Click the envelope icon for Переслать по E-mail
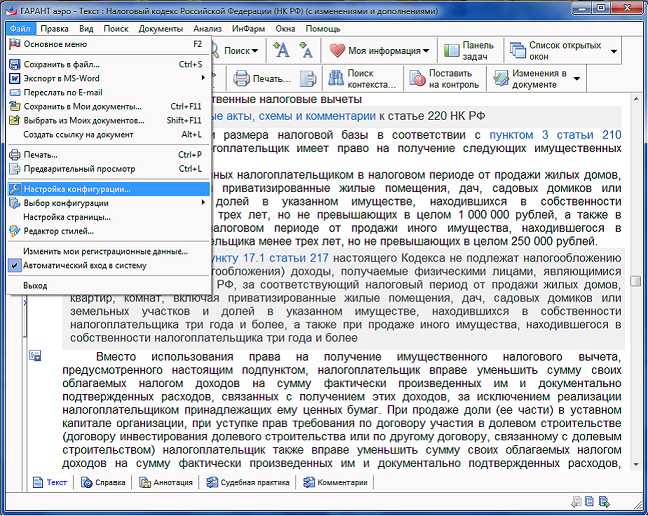The width and height of the screenshot is (648, 516). tap(14, 92)
